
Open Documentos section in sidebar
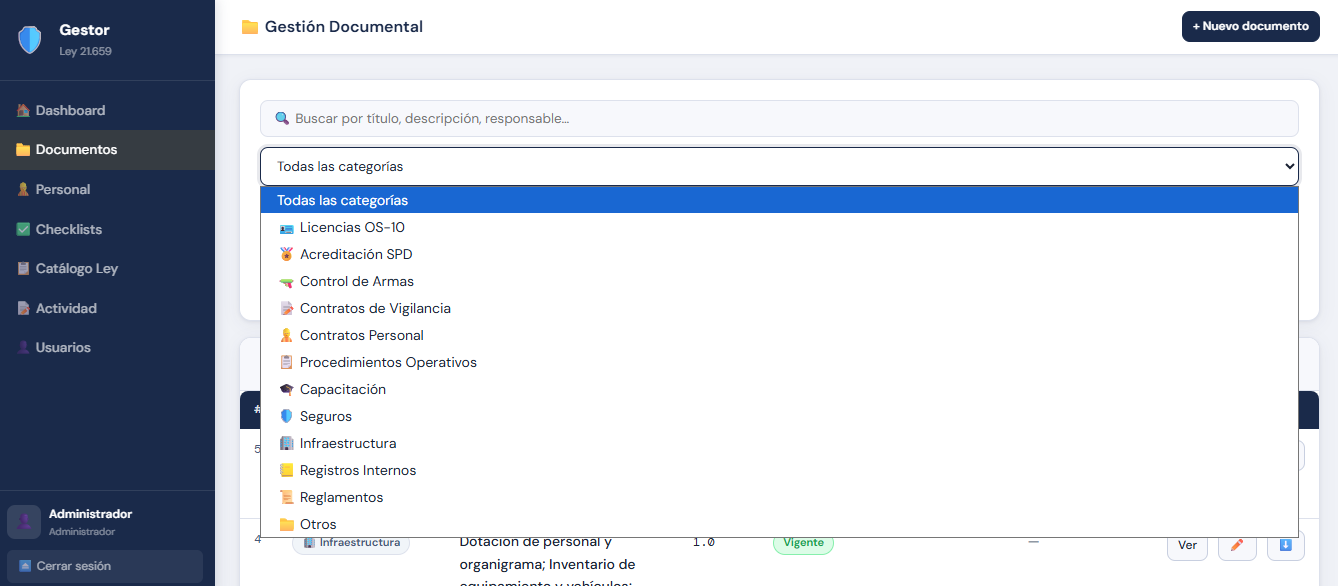[107, 150]
